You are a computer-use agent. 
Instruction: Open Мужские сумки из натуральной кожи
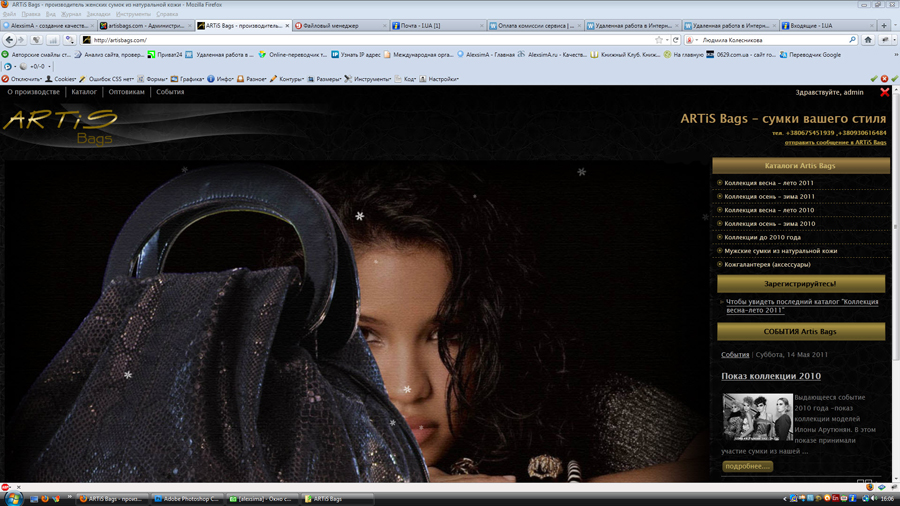coord(781,251)
